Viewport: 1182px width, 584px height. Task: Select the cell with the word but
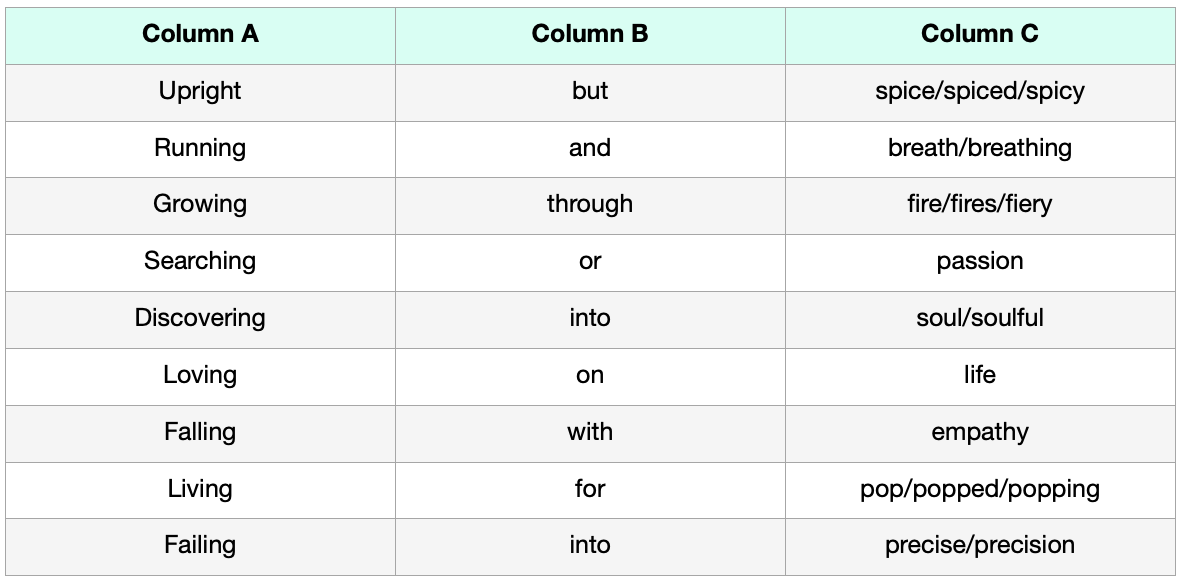590,93
